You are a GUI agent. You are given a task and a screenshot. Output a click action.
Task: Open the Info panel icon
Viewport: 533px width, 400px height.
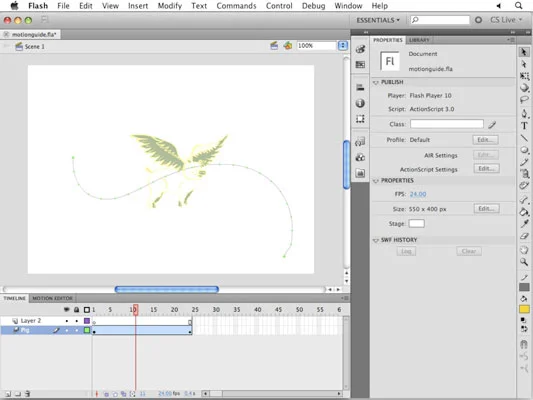[x=360, y=103]
